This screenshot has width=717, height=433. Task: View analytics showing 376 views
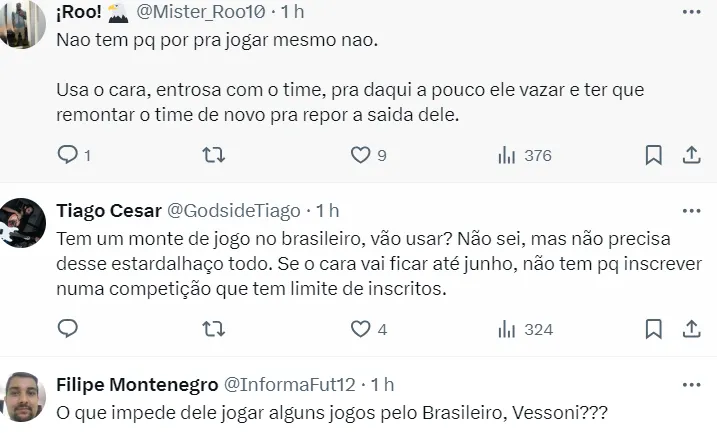(507, 155)
